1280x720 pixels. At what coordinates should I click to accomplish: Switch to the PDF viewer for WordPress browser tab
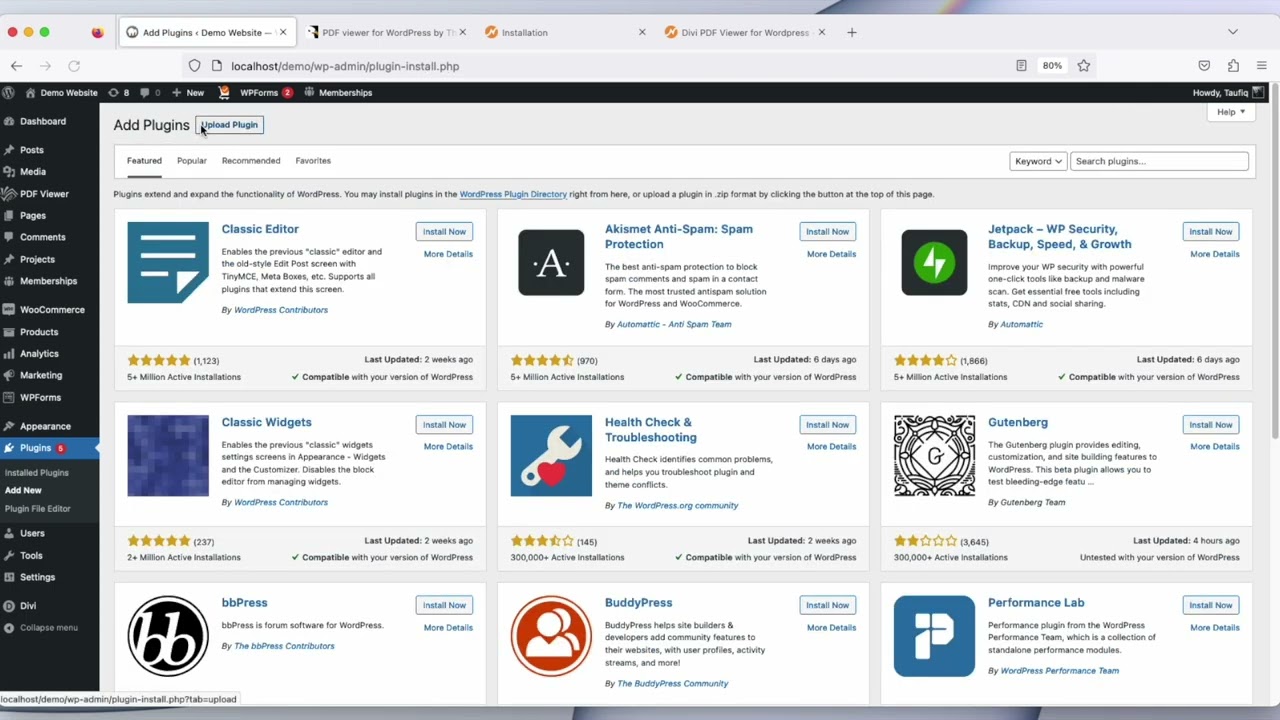tap(385, 32)
